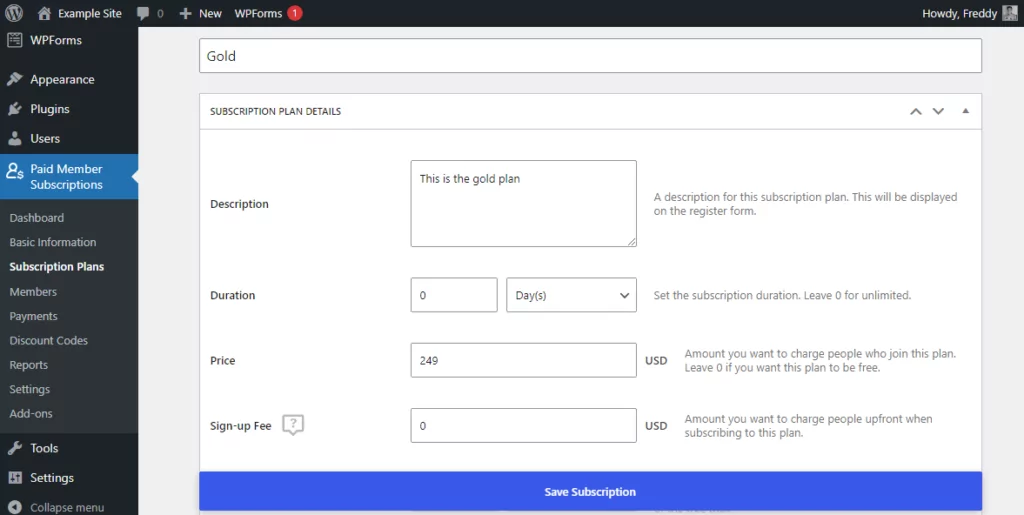Screen dimensions: 1024x515
Task: Open Subscription Plans submenu
Action: [57, 266]
